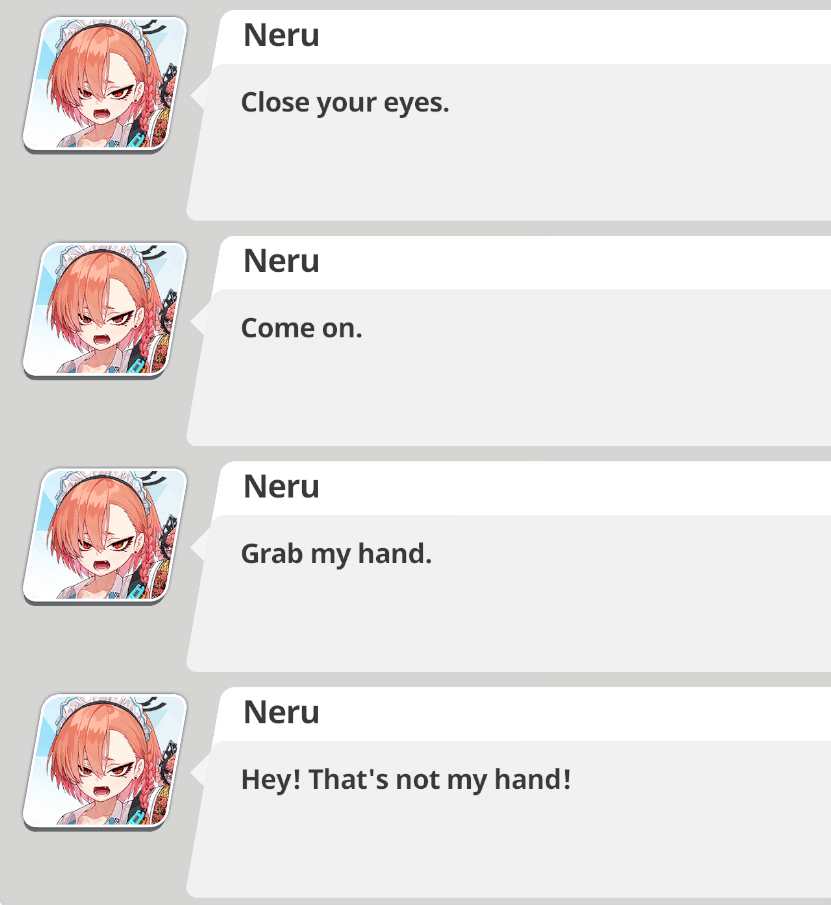Click the "Close your eyes." message text
The width and height of the screenshot is (831, 905).
click(345, 103)
